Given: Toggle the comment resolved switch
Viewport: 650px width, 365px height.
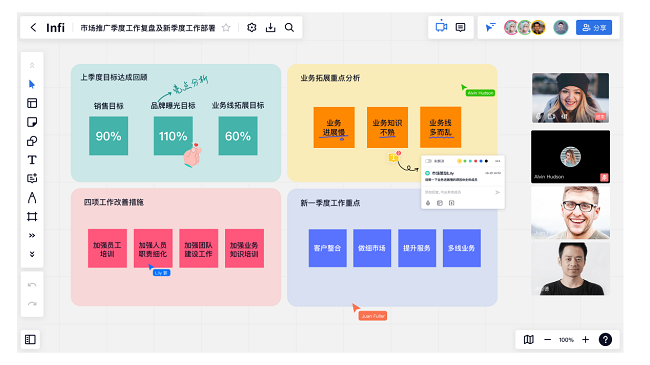Looking at the screenshot, I should point(428,161).
